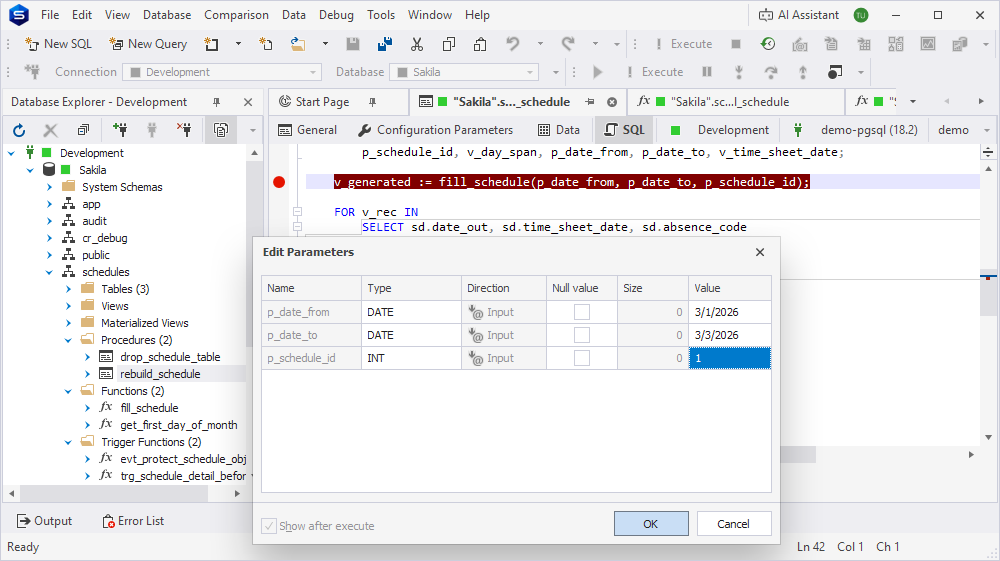Open the Output panel
The width and height of the screenshot is (1000, 561).
(x=44, y=521)
